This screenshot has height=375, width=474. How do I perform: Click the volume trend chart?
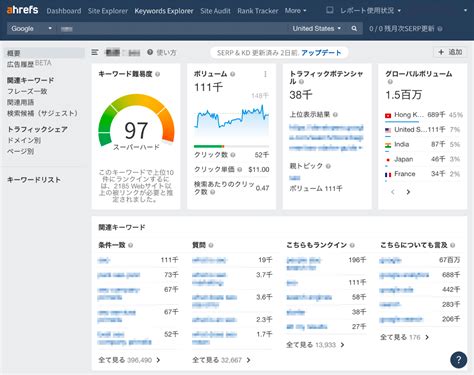(x=231, y=120)
